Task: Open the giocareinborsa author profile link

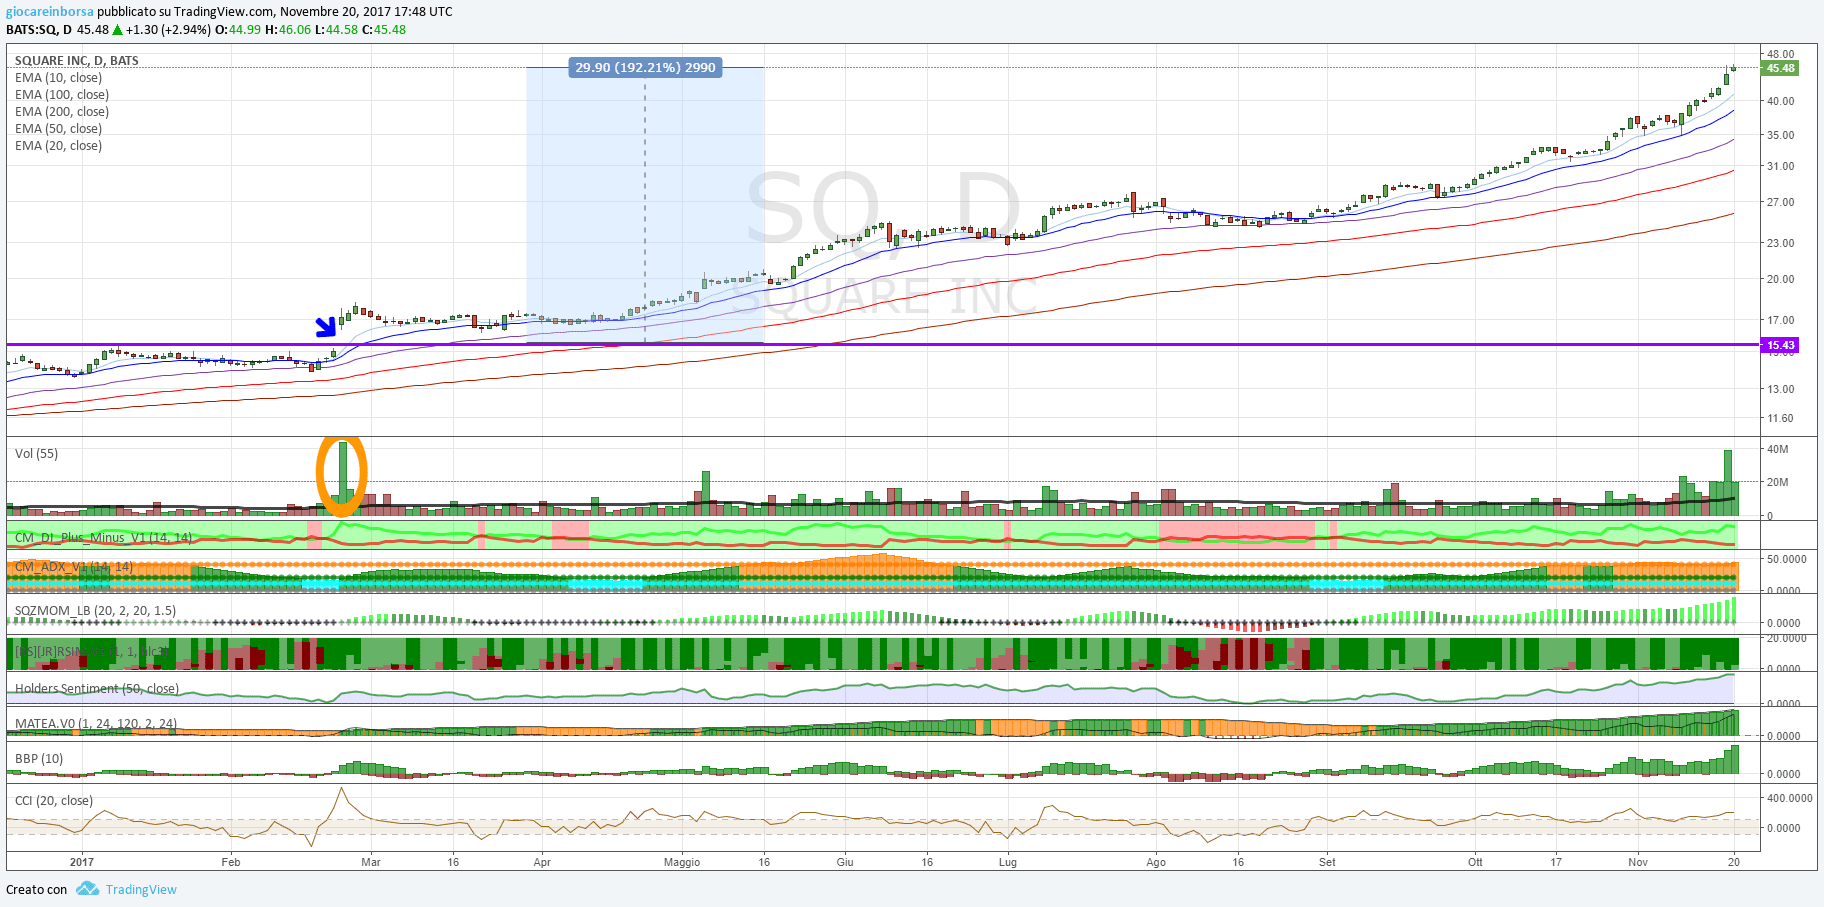Action: 50,12
